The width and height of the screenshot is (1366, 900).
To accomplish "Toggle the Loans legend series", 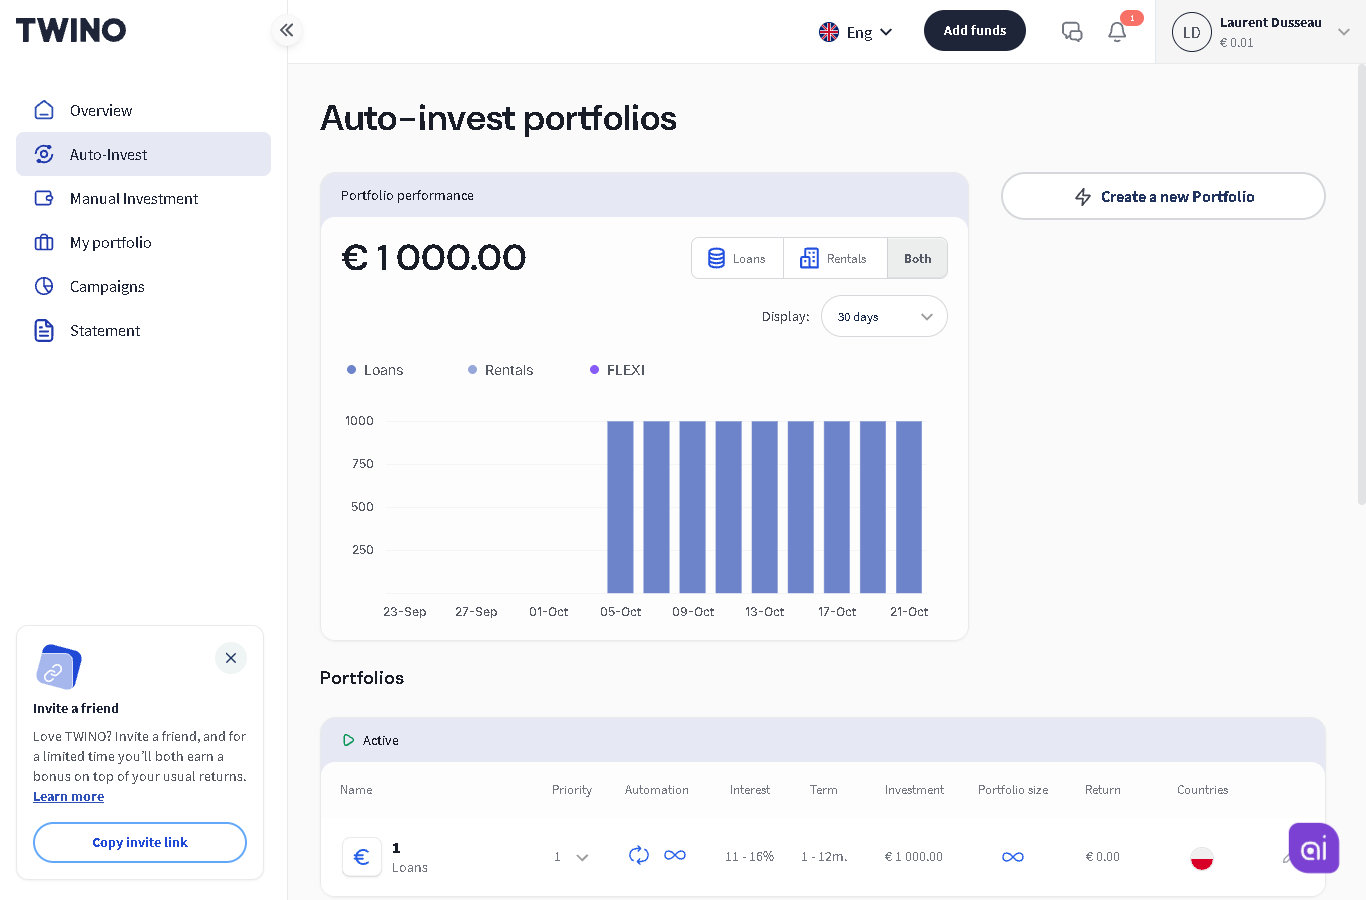I will coord(375,370).
